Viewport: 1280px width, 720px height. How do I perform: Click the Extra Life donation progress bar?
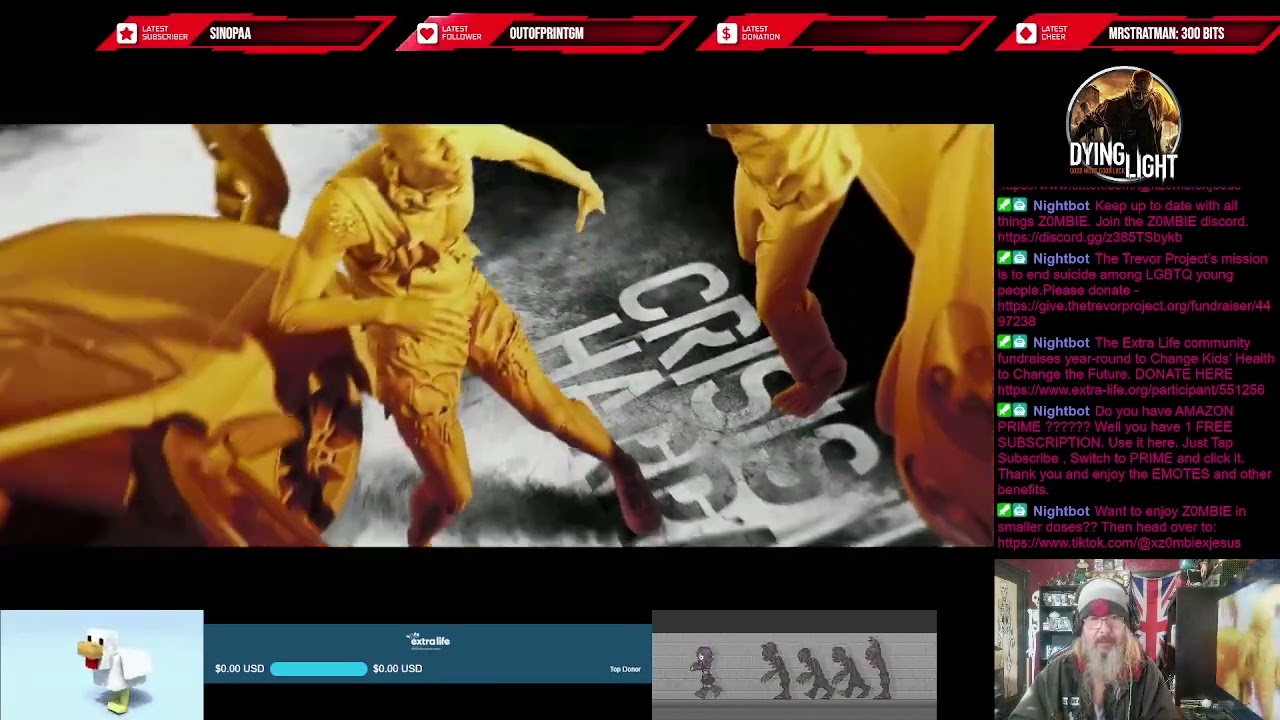319,668
